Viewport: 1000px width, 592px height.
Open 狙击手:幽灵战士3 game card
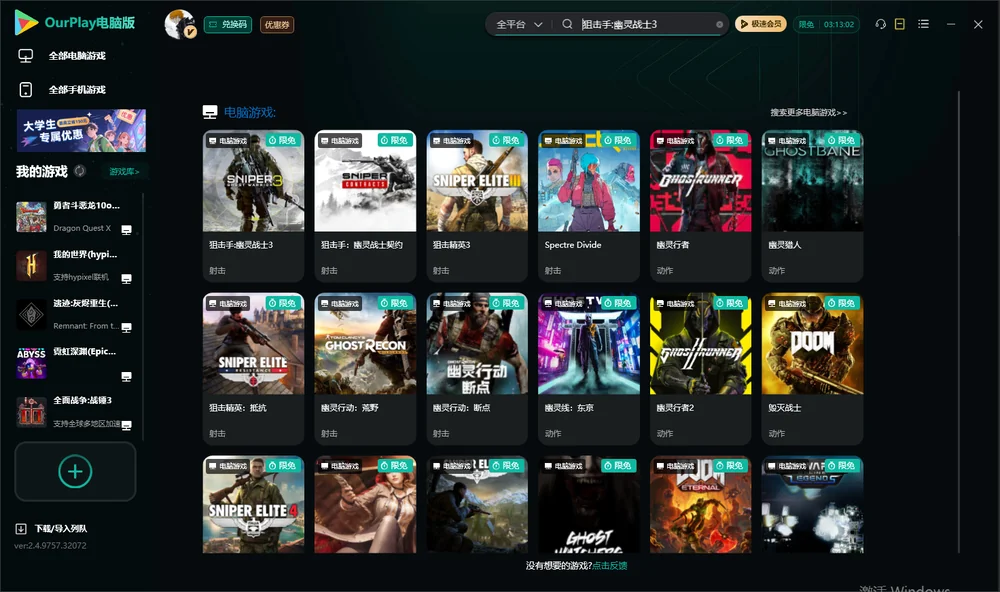[x=253, y=205]
